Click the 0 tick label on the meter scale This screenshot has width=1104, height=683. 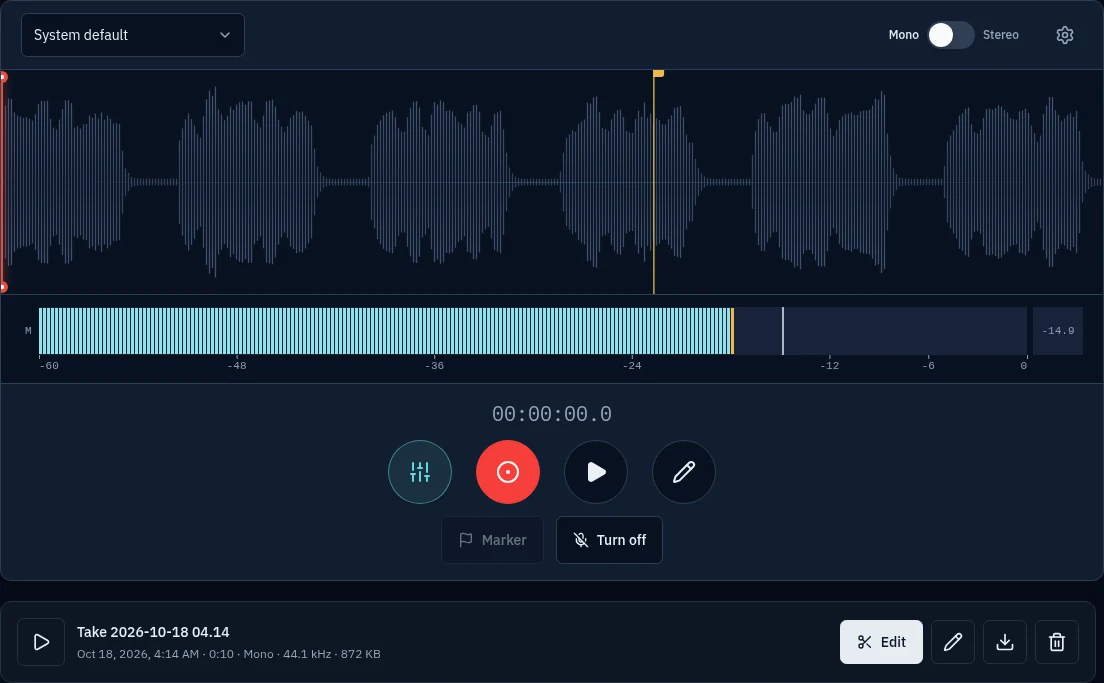pos(1024,365)
